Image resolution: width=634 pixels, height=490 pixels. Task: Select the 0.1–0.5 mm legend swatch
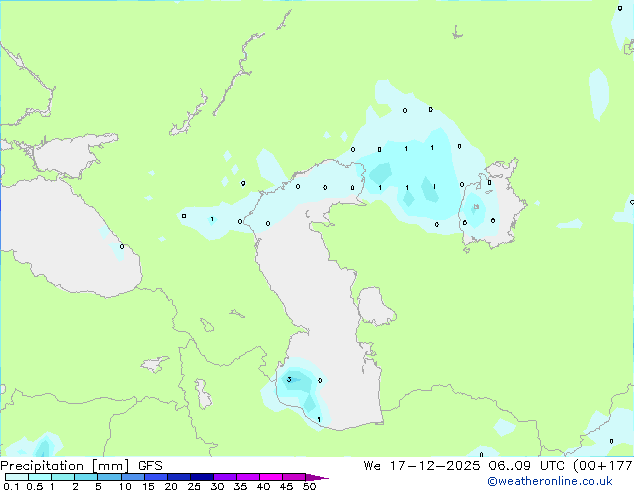(17, 477)
